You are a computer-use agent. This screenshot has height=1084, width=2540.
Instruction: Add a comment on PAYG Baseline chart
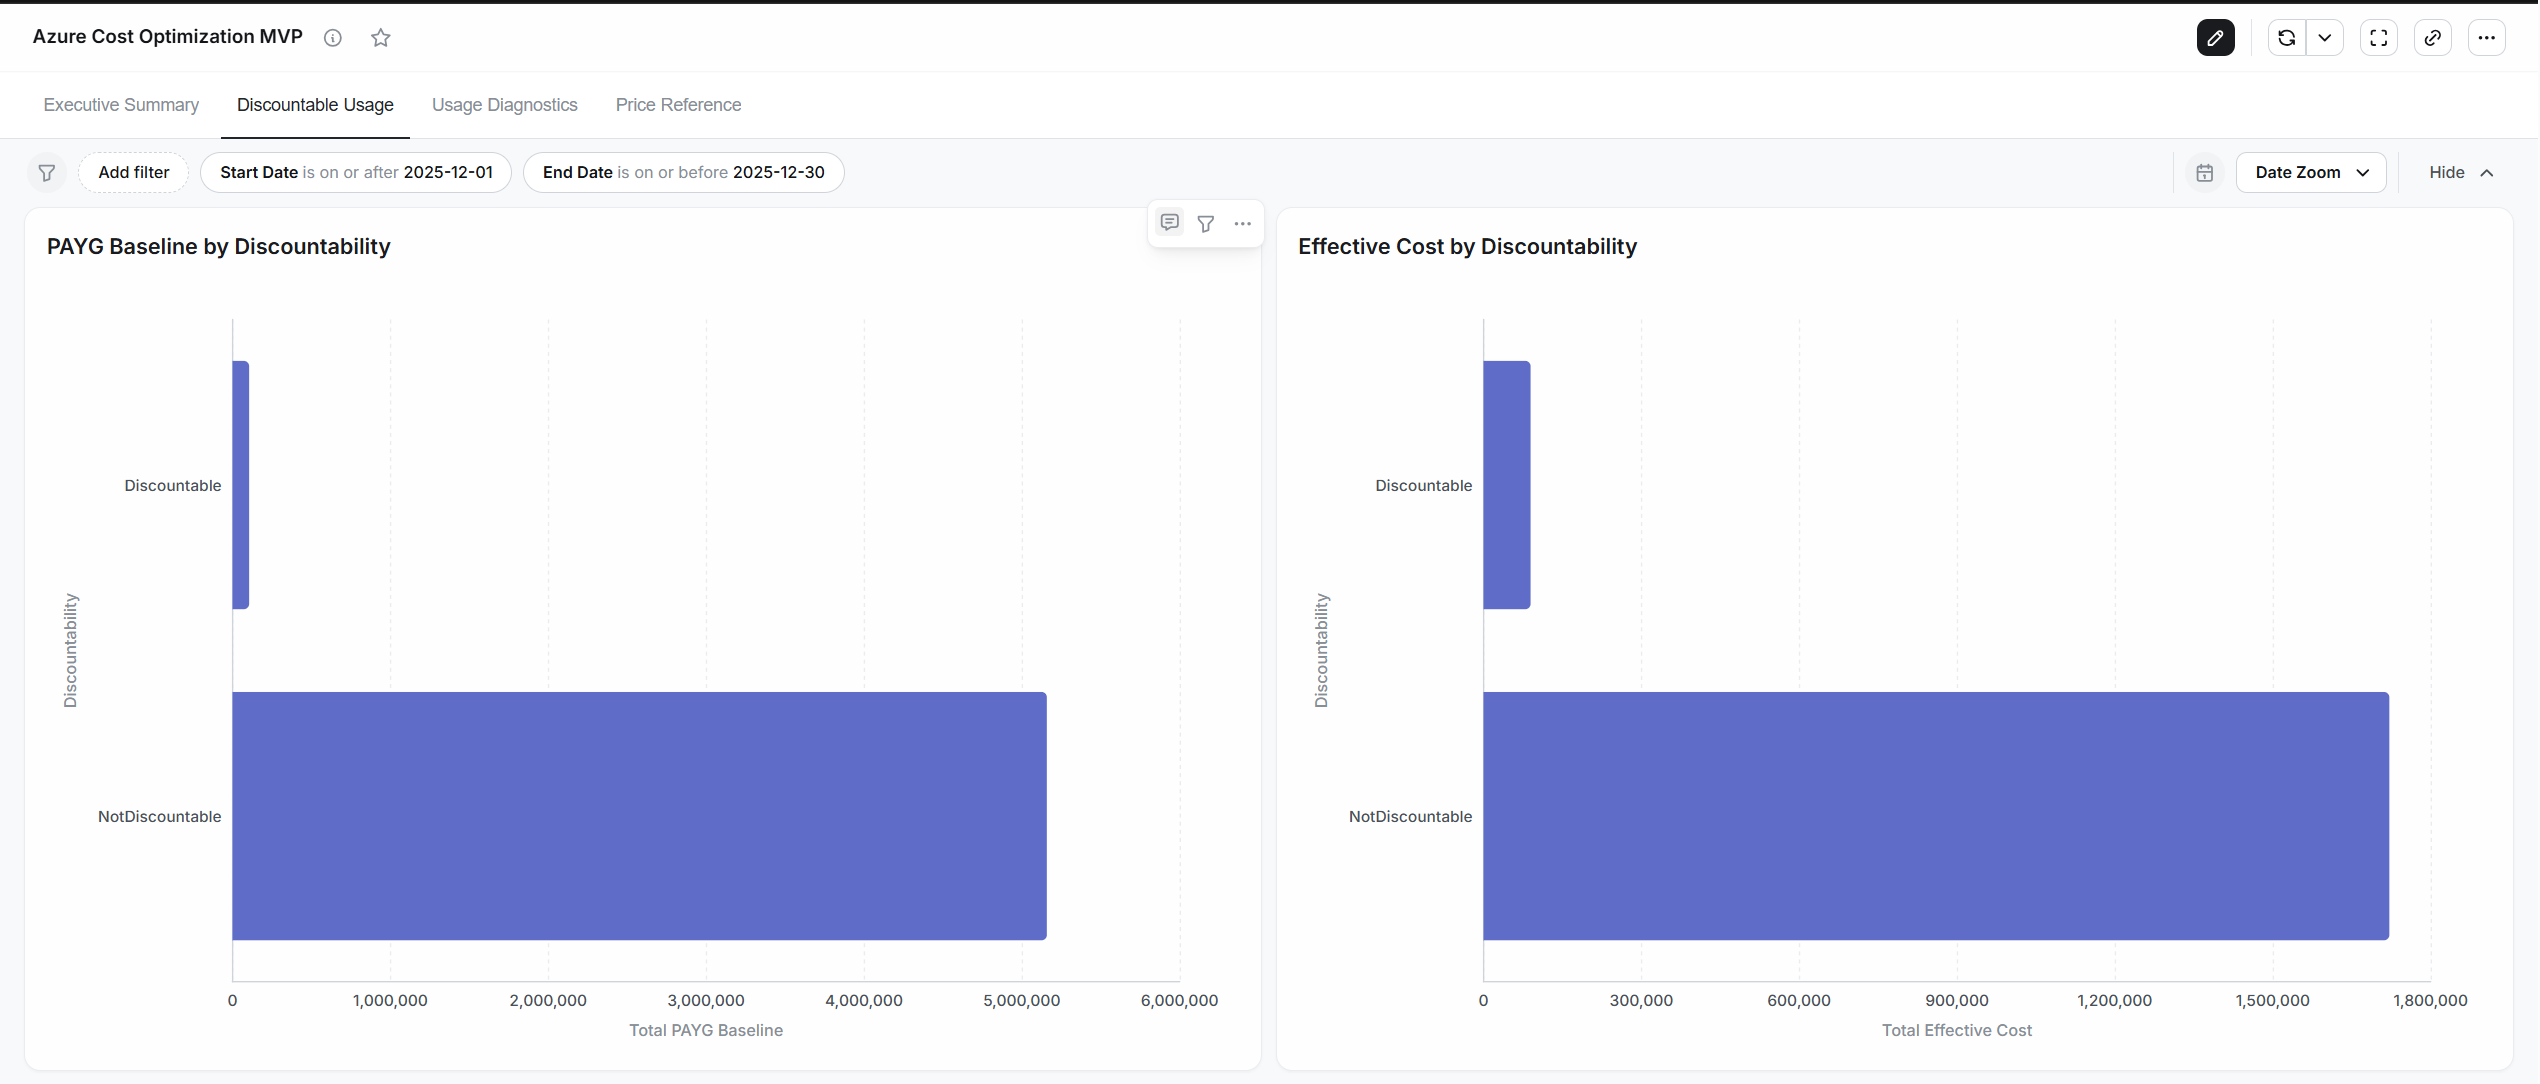[1169, 223]
